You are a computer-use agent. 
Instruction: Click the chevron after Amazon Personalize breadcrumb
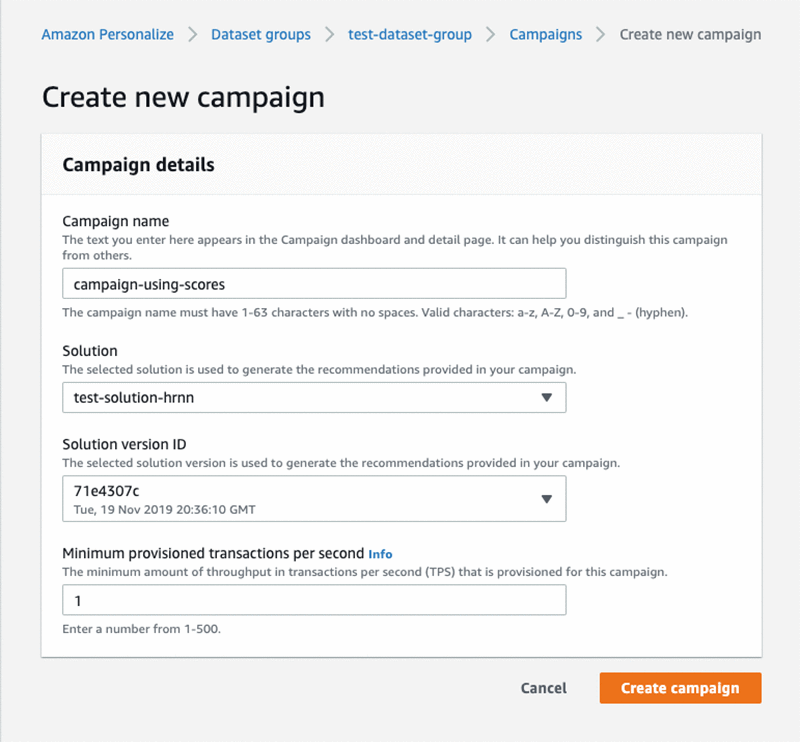pos(192,35)
